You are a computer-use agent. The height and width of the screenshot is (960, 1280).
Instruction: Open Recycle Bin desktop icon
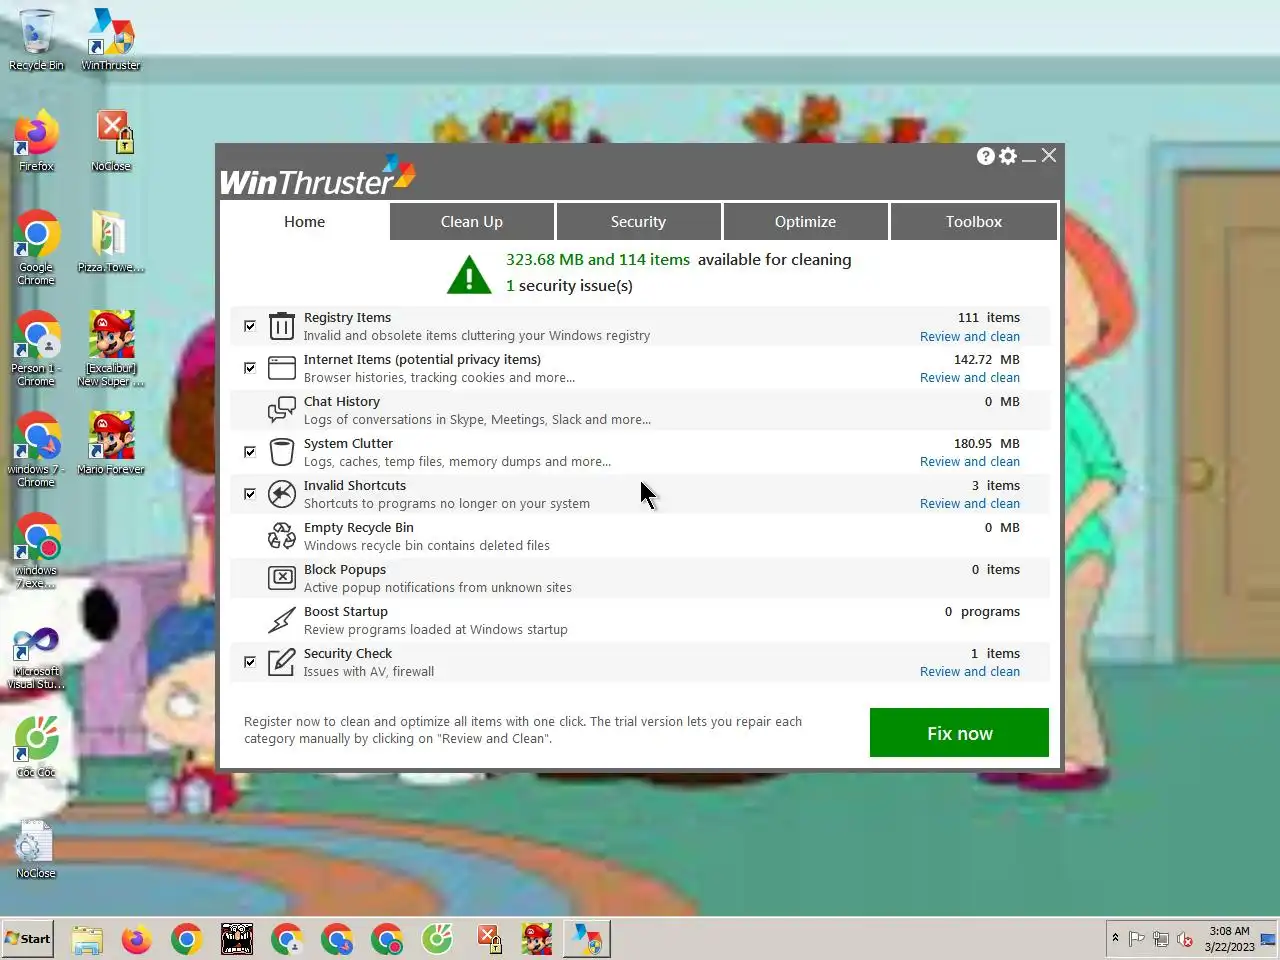pos(37,40)
